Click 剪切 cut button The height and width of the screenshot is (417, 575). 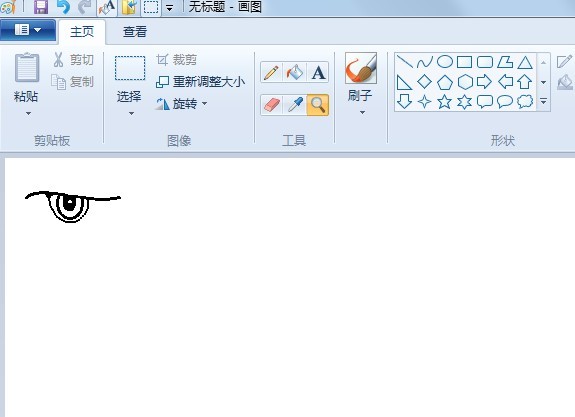point(73,59)
